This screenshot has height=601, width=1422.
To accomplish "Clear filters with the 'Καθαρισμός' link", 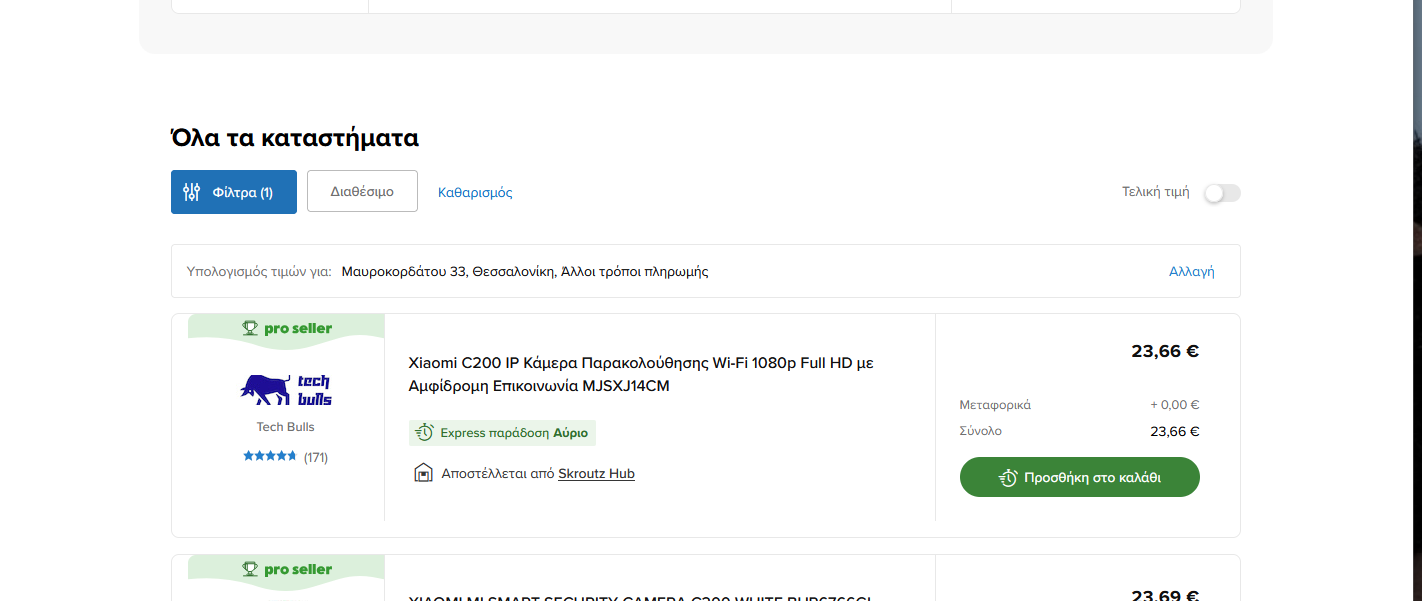I will [475, 192].
